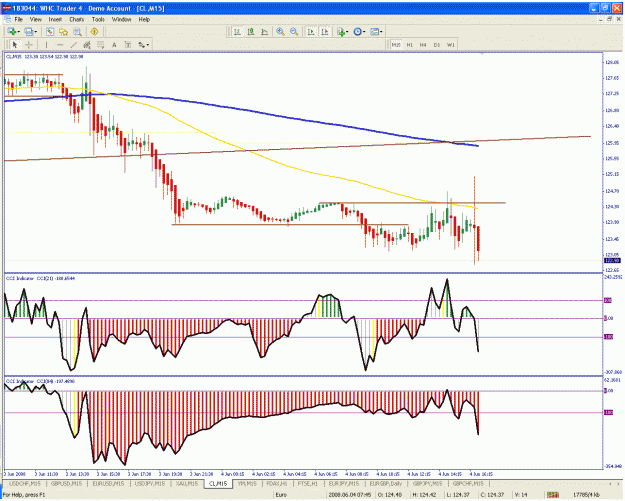
Task: Switch to GBPCHF,M15 chart tab
Action: [468, 483]
